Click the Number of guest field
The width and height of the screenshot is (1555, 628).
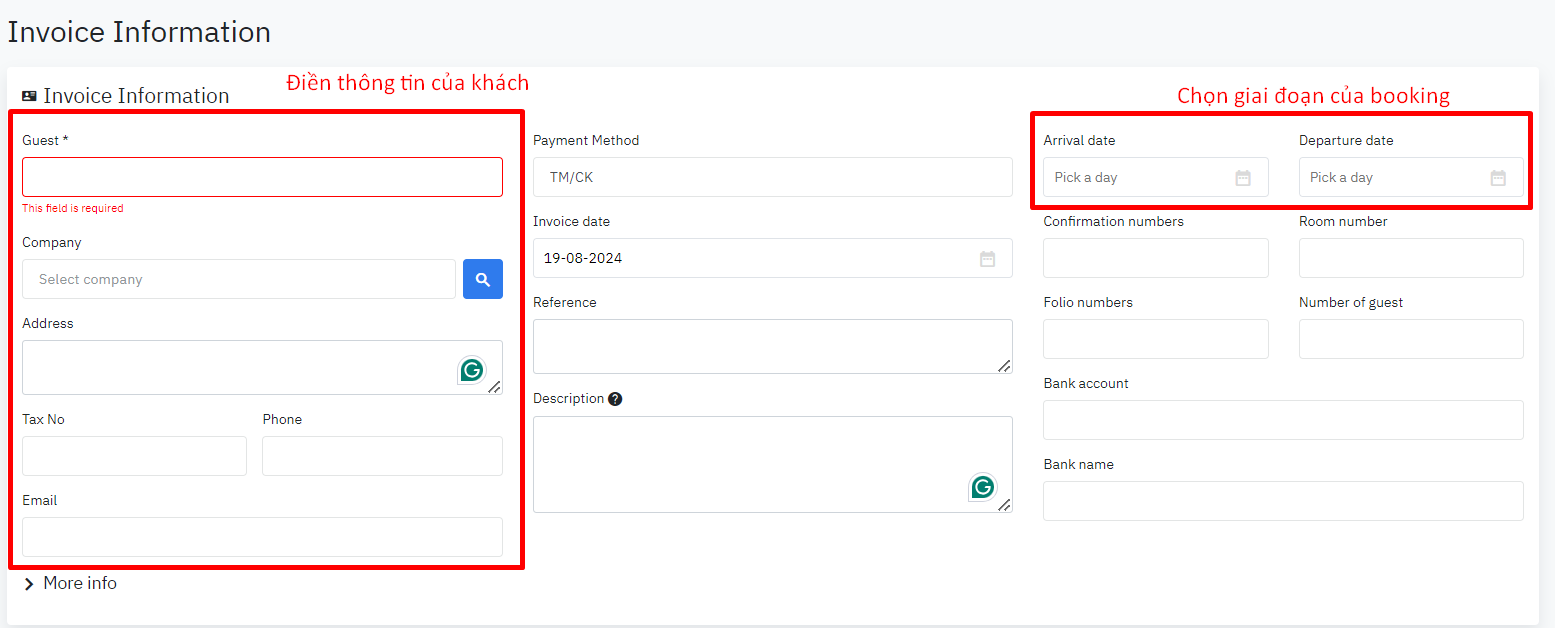click(1411, 339)
